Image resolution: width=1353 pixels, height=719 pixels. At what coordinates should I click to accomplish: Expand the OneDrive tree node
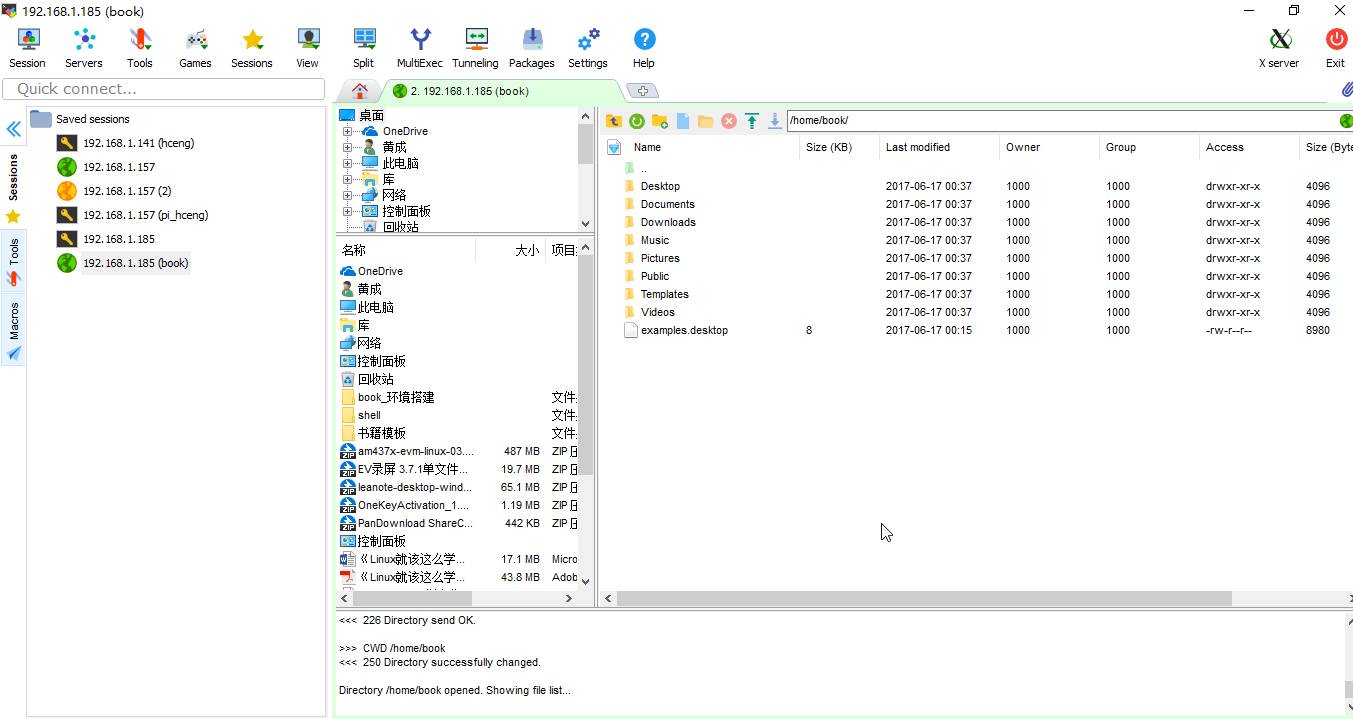point(347,131)
